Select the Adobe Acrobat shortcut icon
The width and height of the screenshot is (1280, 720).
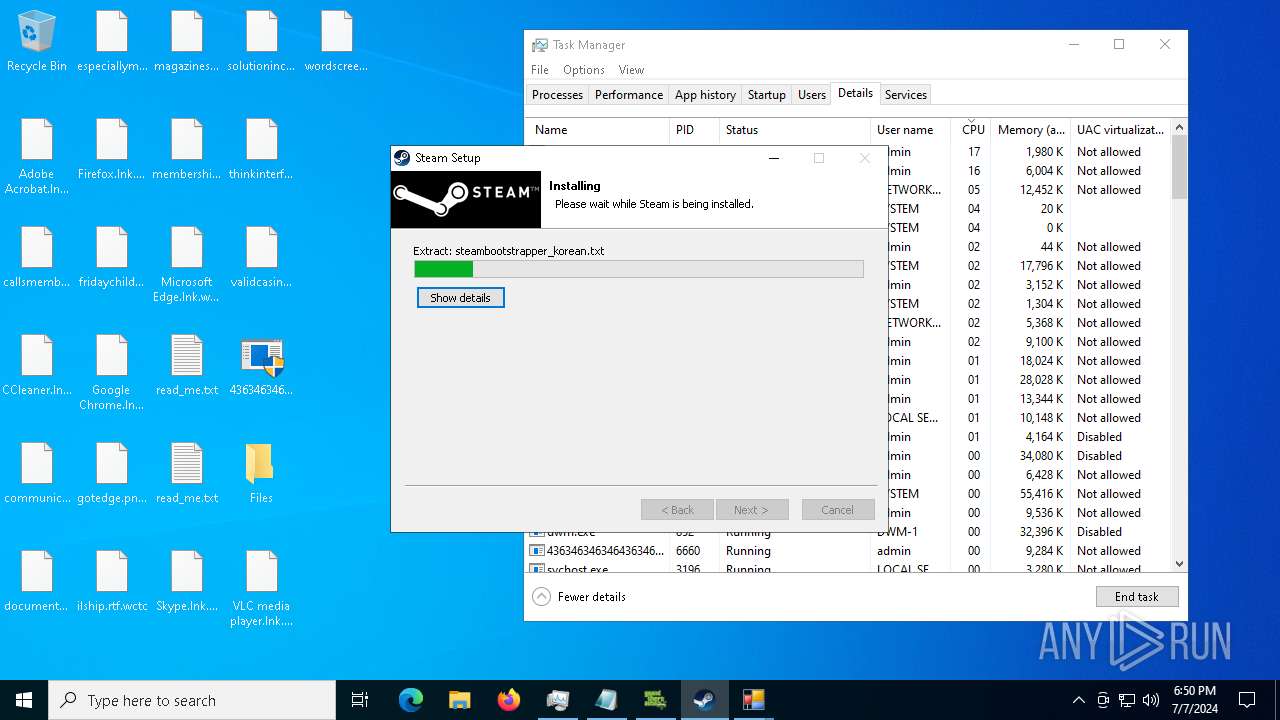[37, 157]
